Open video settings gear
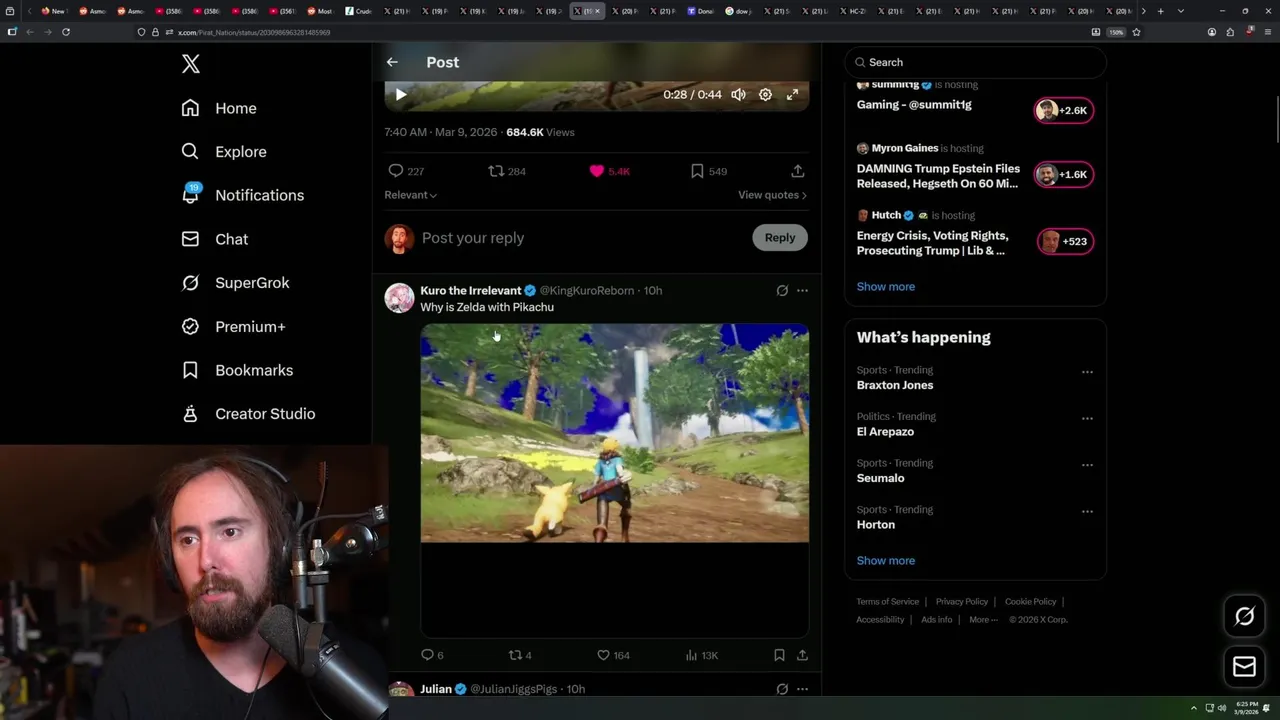Screen dimensions: 1280x720 [x=765, y=95]
